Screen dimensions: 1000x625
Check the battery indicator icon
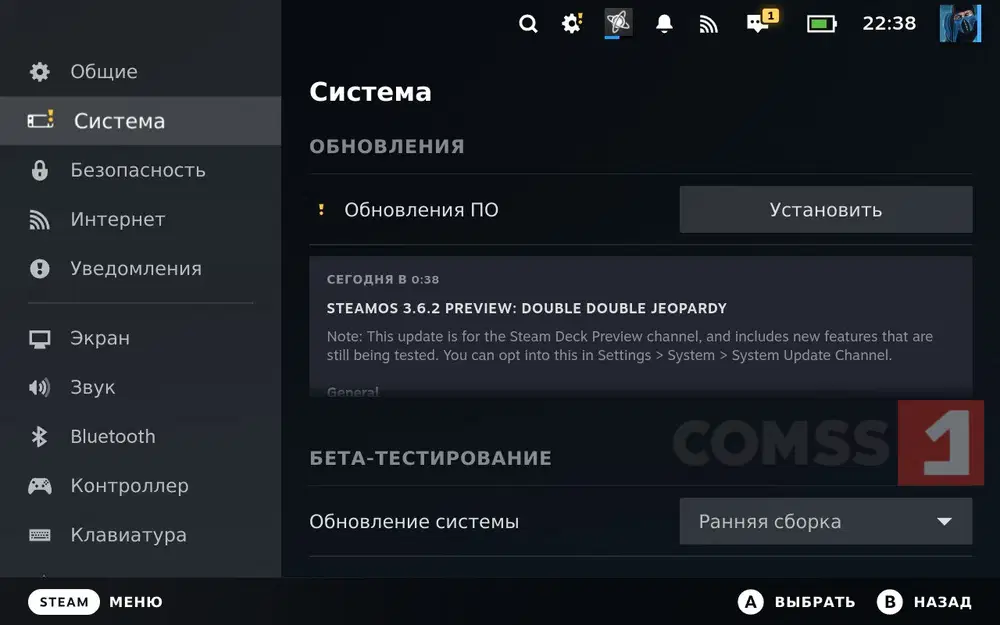[x=821, y=24]
